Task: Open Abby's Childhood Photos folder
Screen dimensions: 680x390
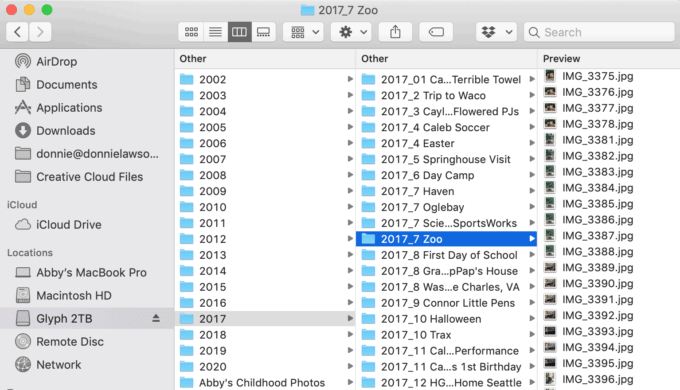Action: click(265, 383)
